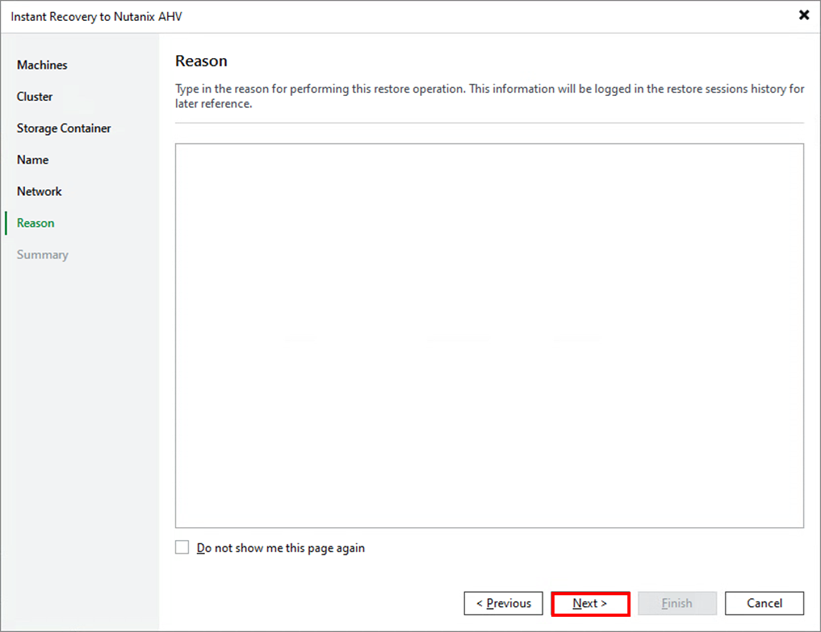Viewport: 821px width, 632px height.
Task: Switch to the Name step
Action: [x=32, y=160]
